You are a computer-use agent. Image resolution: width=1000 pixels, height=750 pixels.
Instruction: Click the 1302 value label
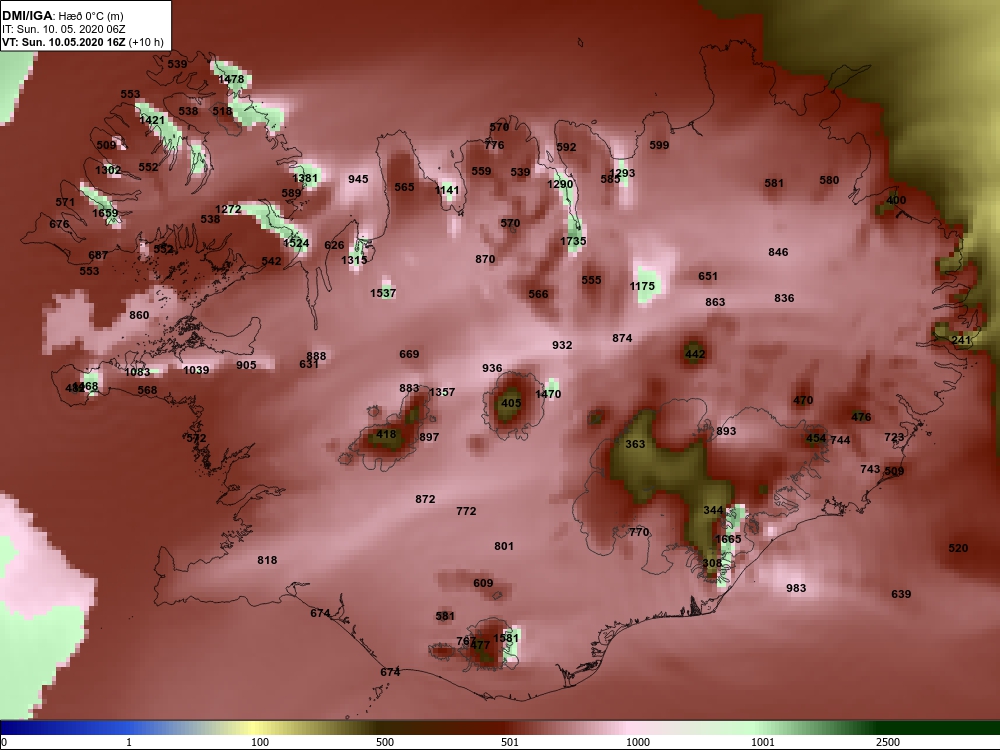pyautogui.click(x=108, y=170)
